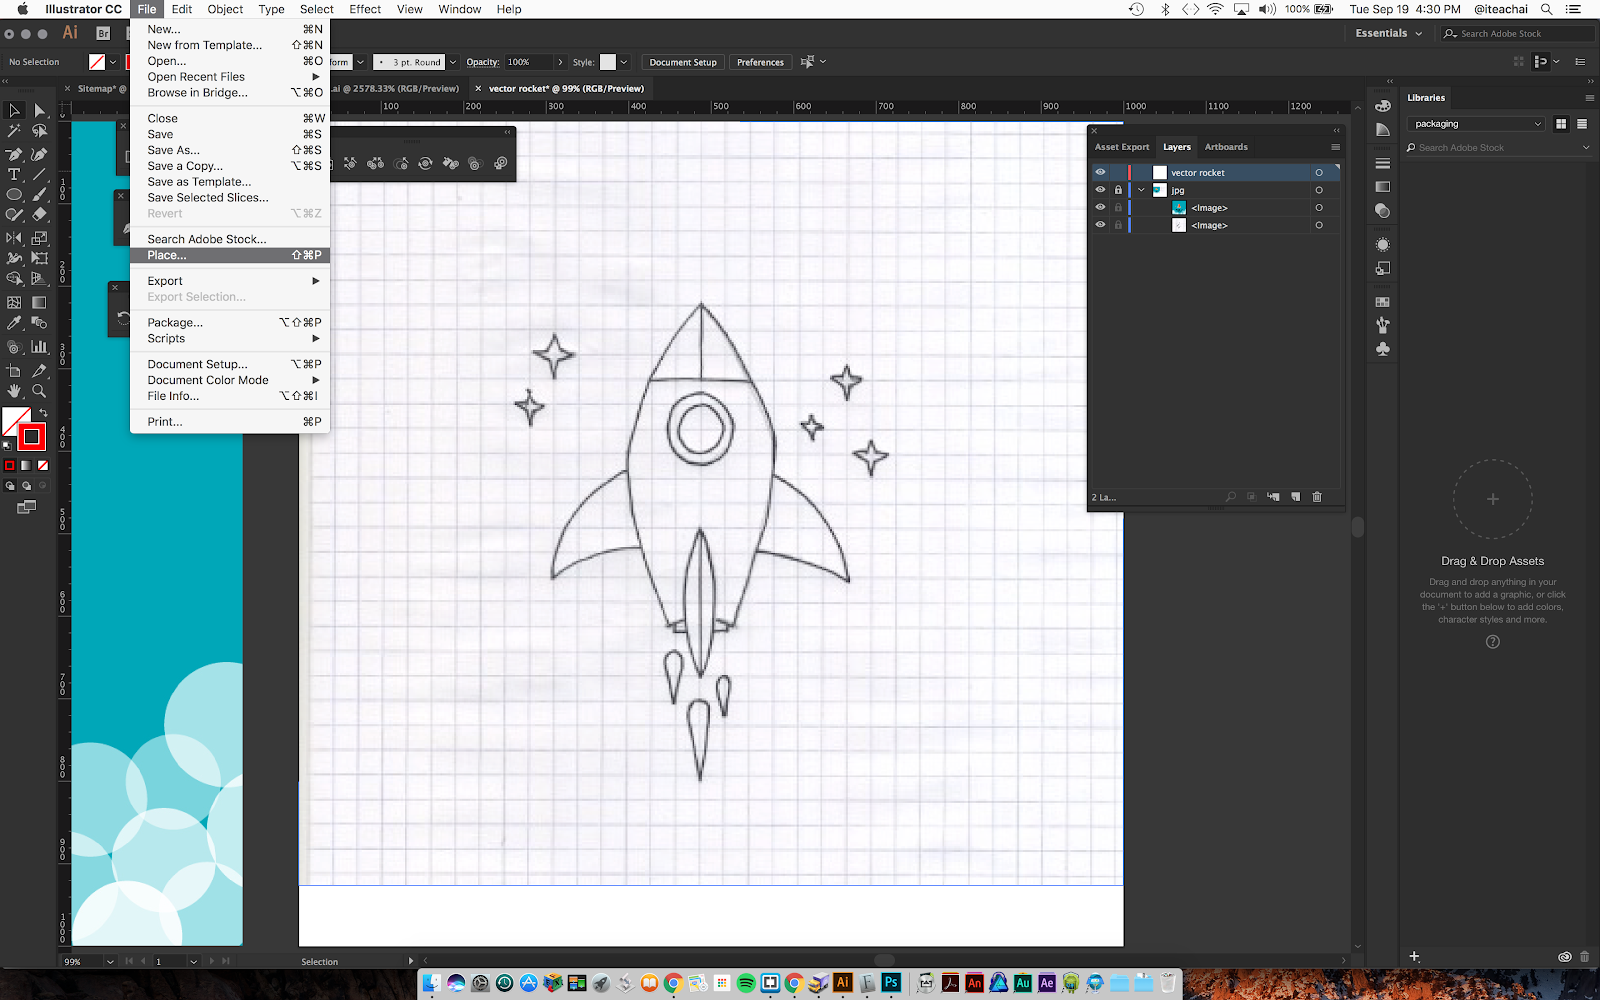This screenshot has width=1600, height=1000.
Task: Select the Line Segment tool
Action: [x=39, y=174]
